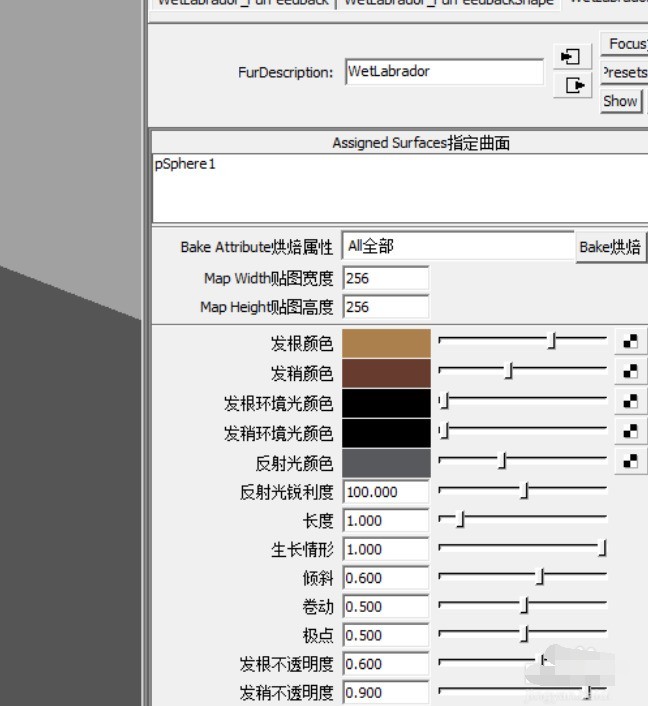Click the Focus button

[626, 44]
